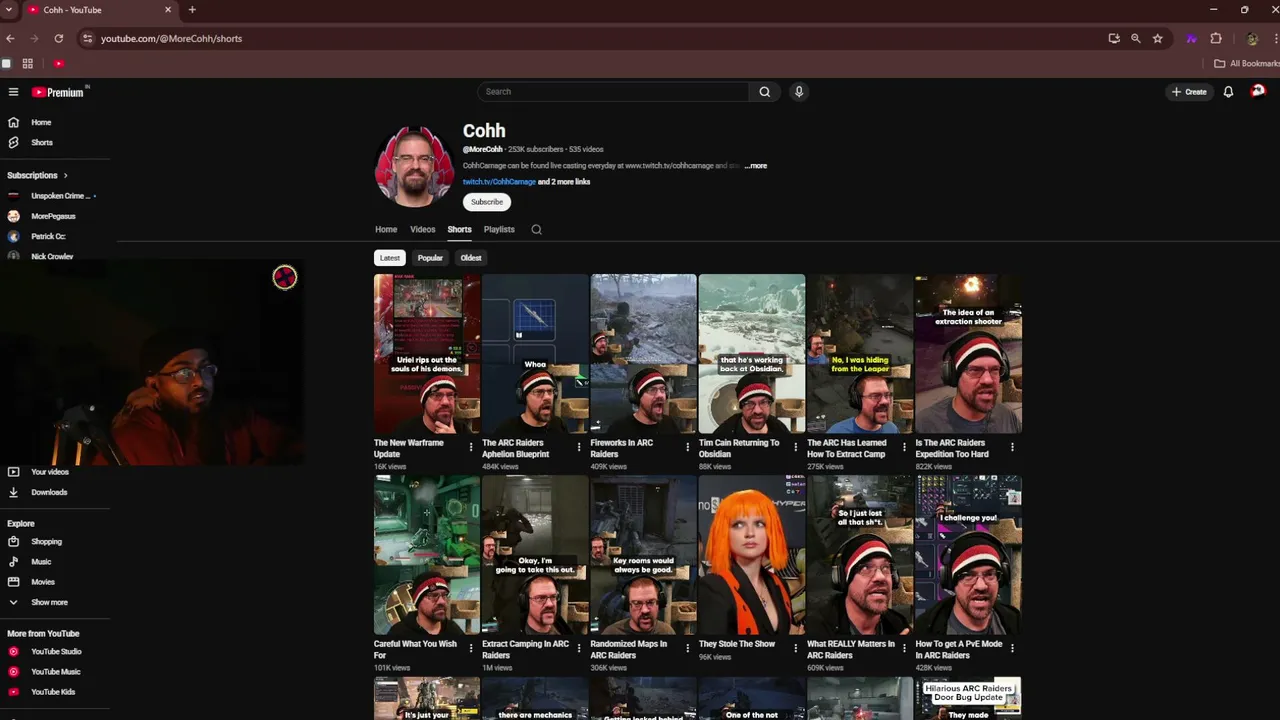Image resolution: width=1280 pixels, height=720 pixels.
Task: Go back in browser history
Action: point(10,38)
